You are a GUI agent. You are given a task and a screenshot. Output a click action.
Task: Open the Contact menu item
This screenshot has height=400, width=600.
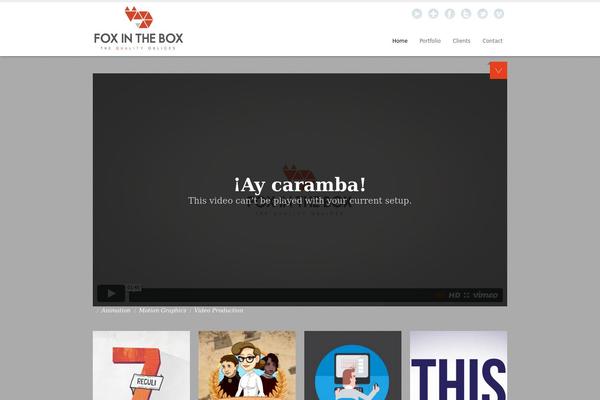click(x=492, y=41)
